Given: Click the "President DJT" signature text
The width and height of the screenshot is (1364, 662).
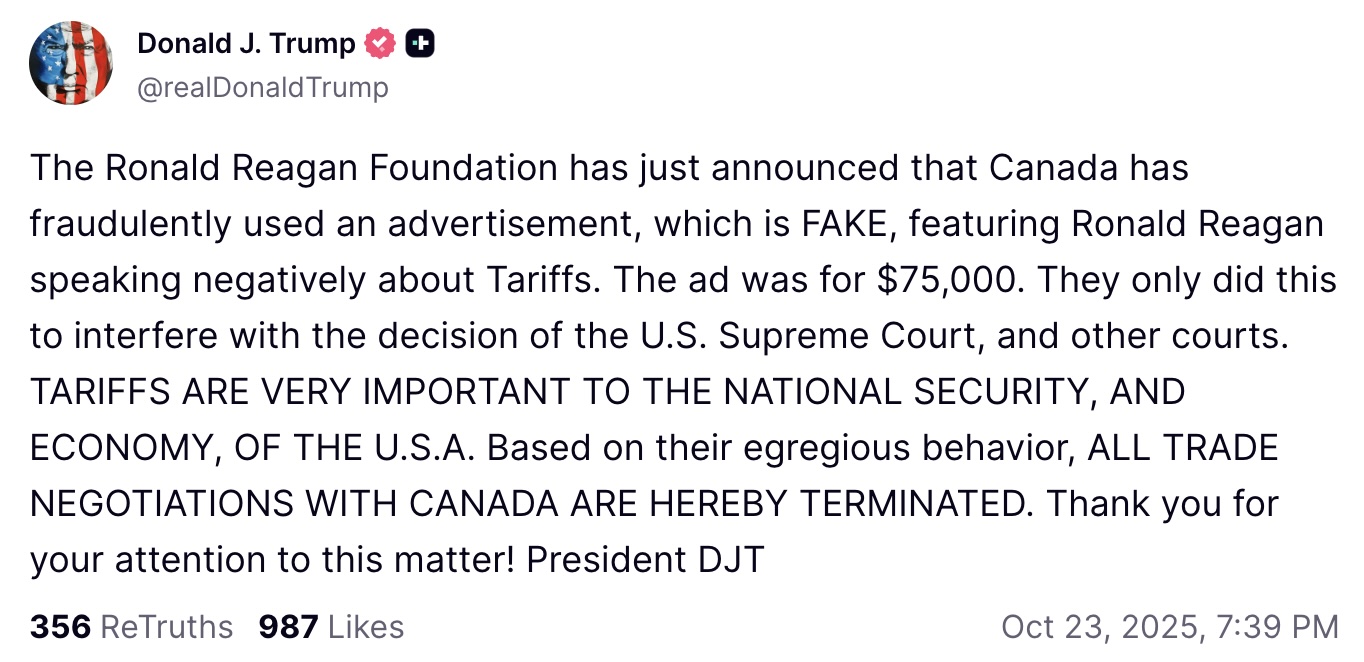Looking at the screenshot, I should (645, 559).
